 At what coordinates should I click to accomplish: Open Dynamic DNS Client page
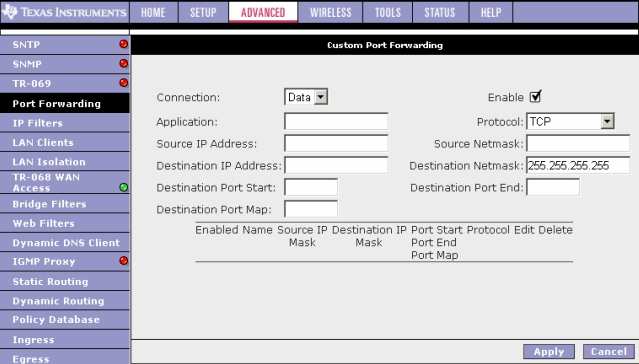[64, 243]
